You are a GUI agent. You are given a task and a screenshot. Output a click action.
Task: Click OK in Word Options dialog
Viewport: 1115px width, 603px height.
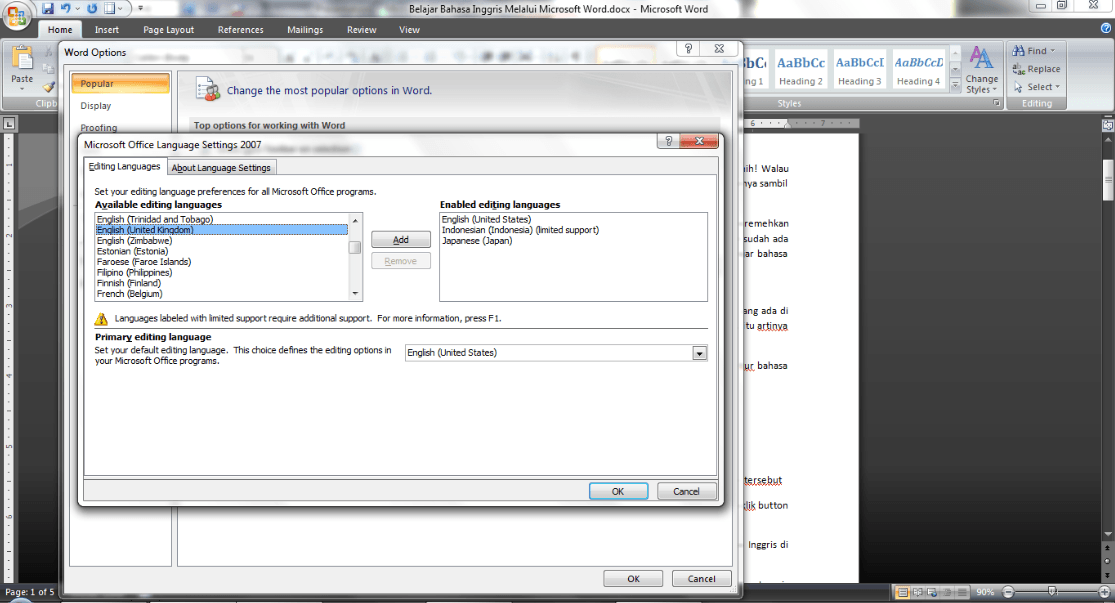click(x=634, y=579)
